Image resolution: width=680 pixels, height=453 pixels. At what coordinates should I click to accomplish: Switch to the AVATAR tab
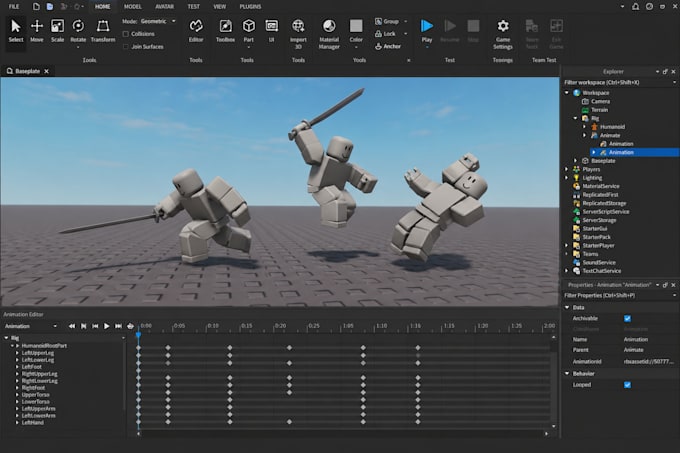[x=164, y=7]
